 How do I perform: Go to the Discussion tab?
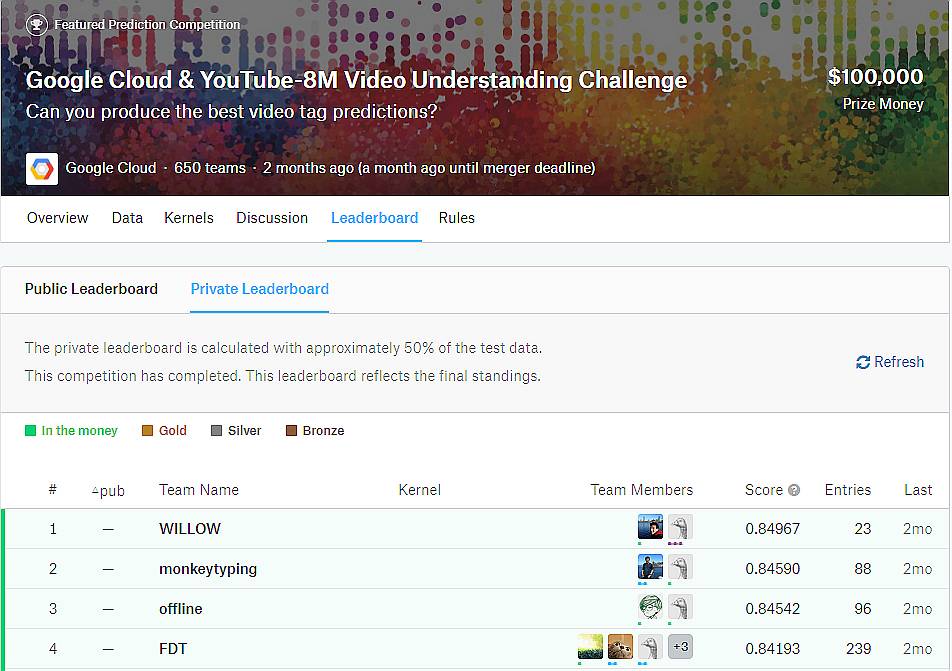pos(272,218)
